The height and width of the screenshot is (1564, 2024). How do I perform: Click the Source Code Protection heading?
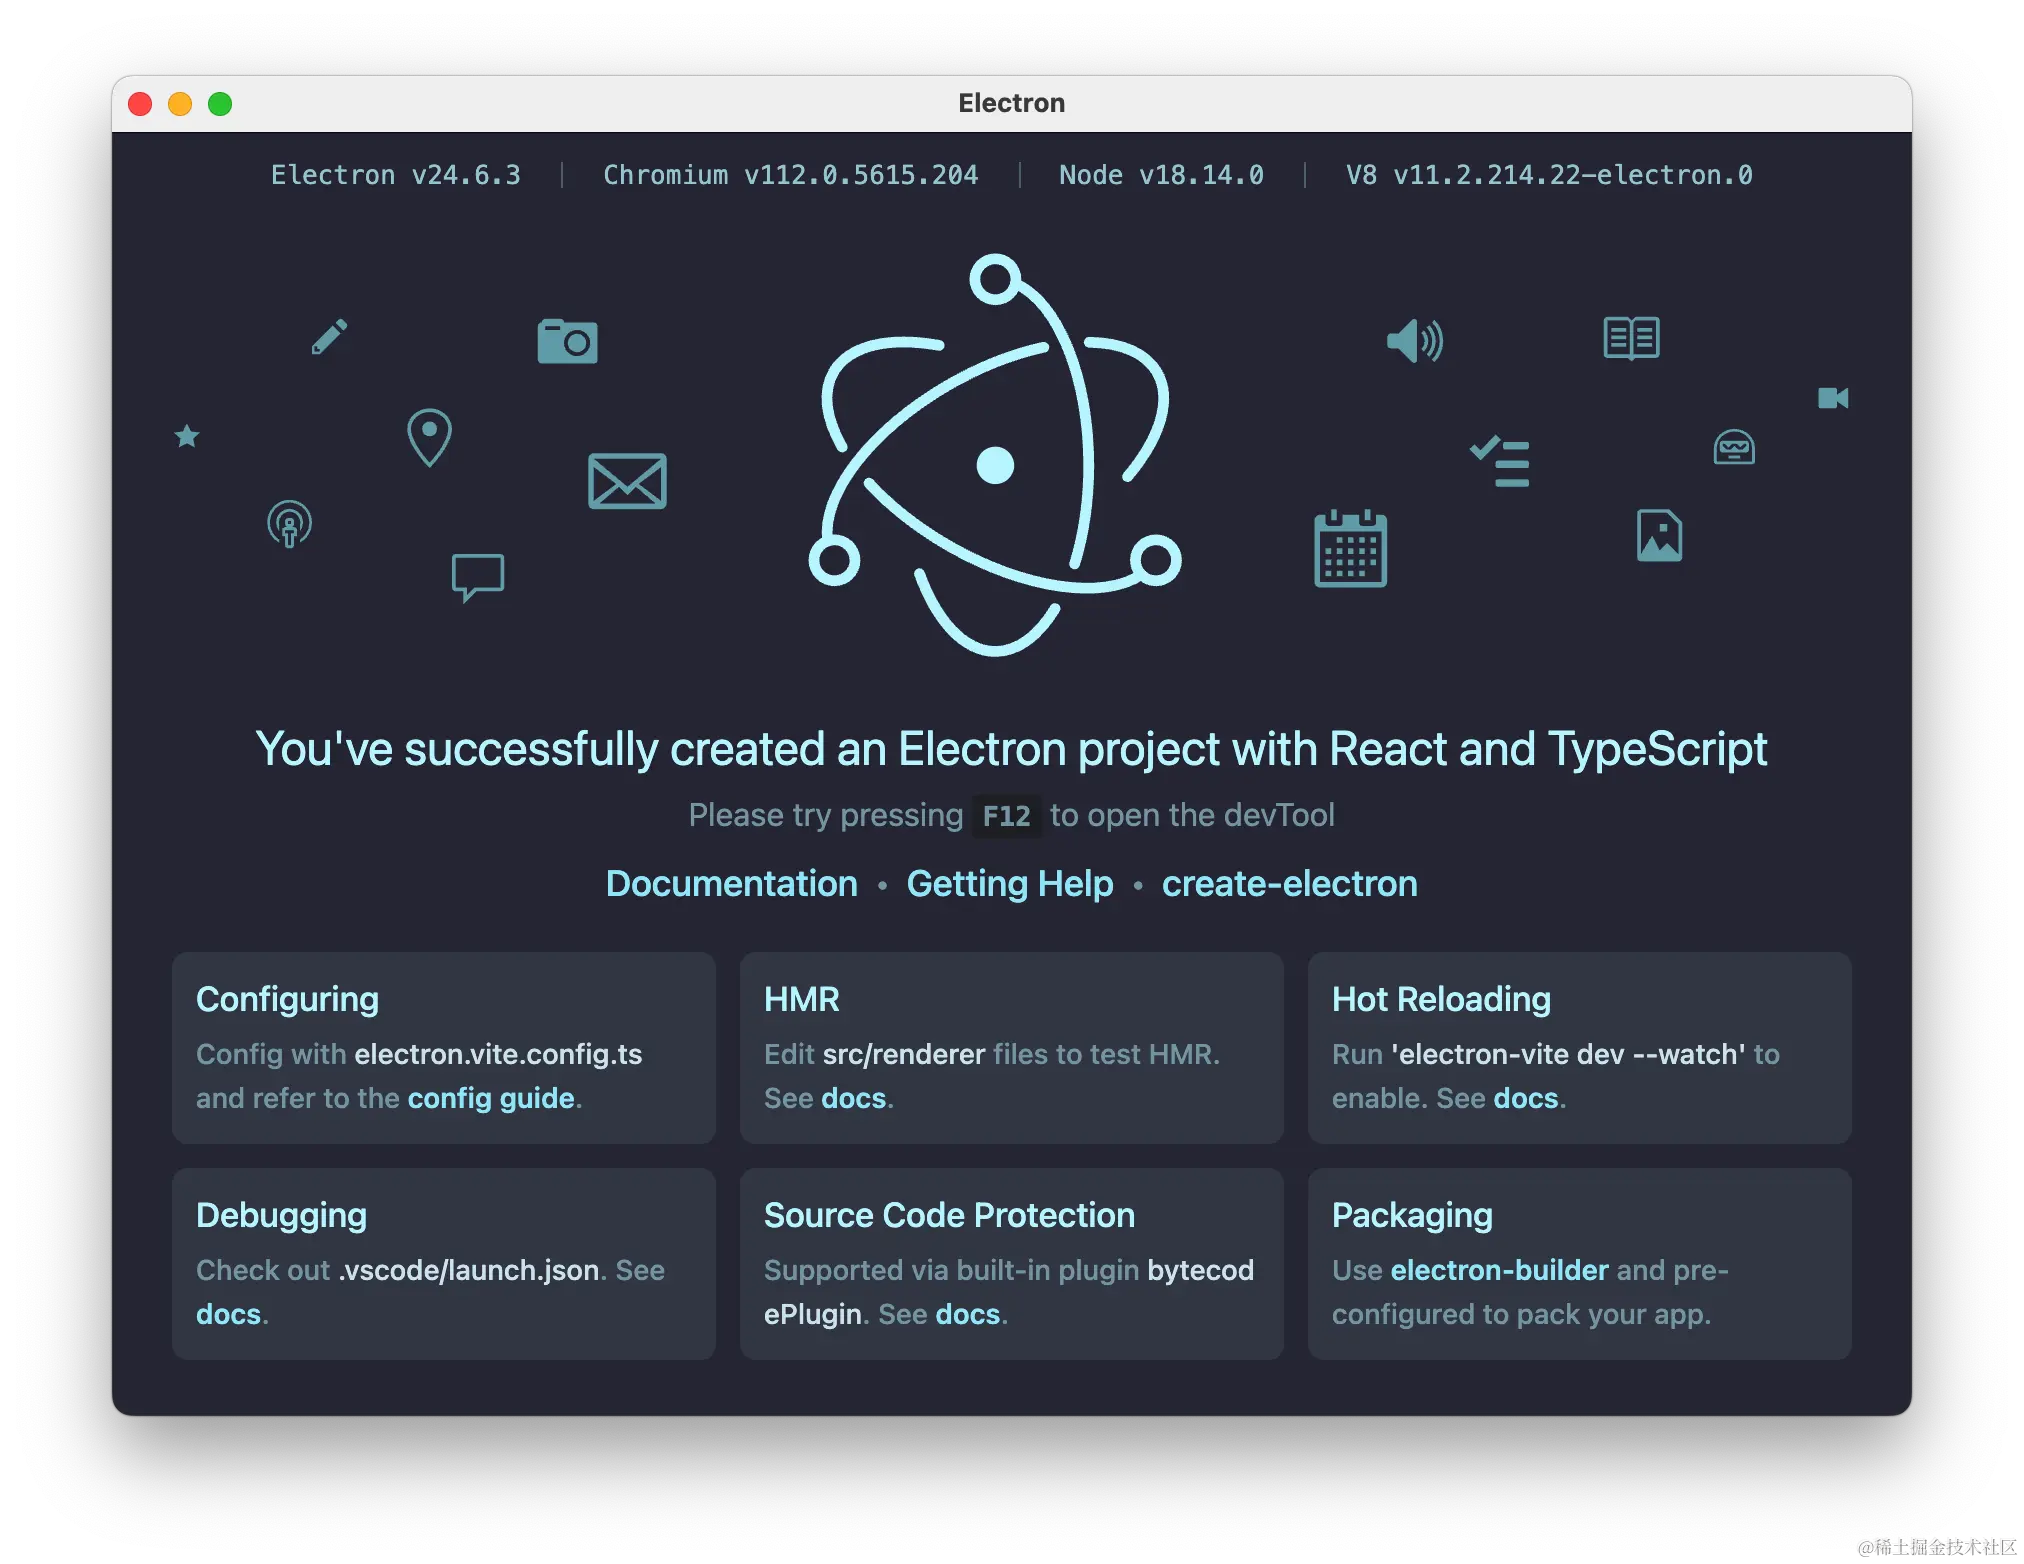(x=950, y=1215)
